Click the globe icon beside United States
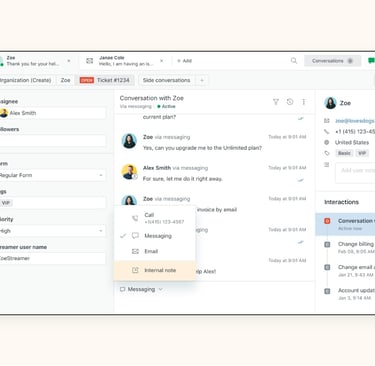 point(327,143)
